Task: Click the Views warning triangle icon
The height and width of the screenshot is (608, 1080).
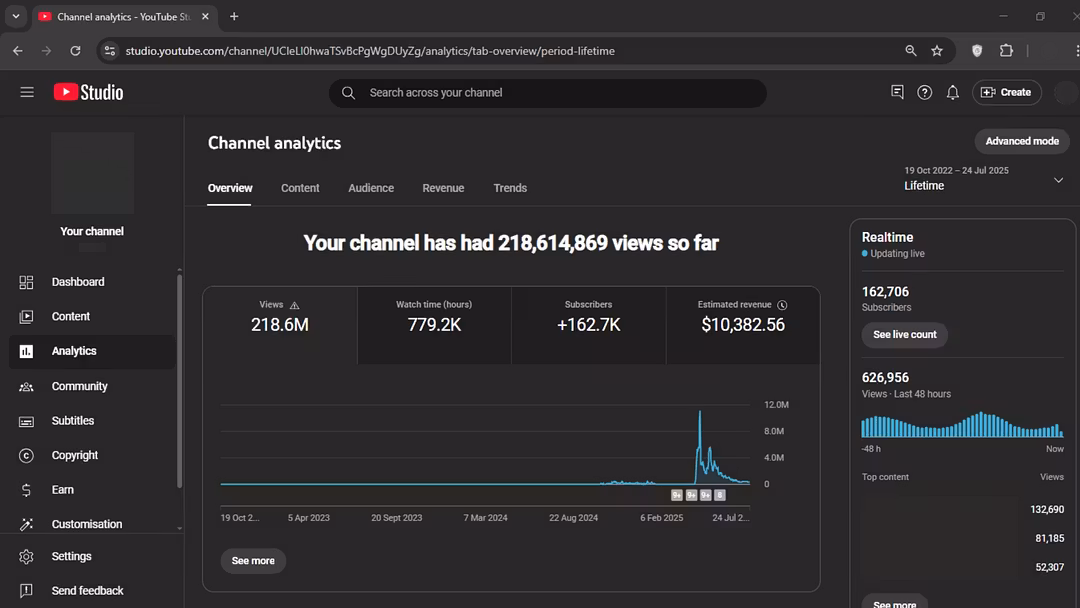Action: 295,305
